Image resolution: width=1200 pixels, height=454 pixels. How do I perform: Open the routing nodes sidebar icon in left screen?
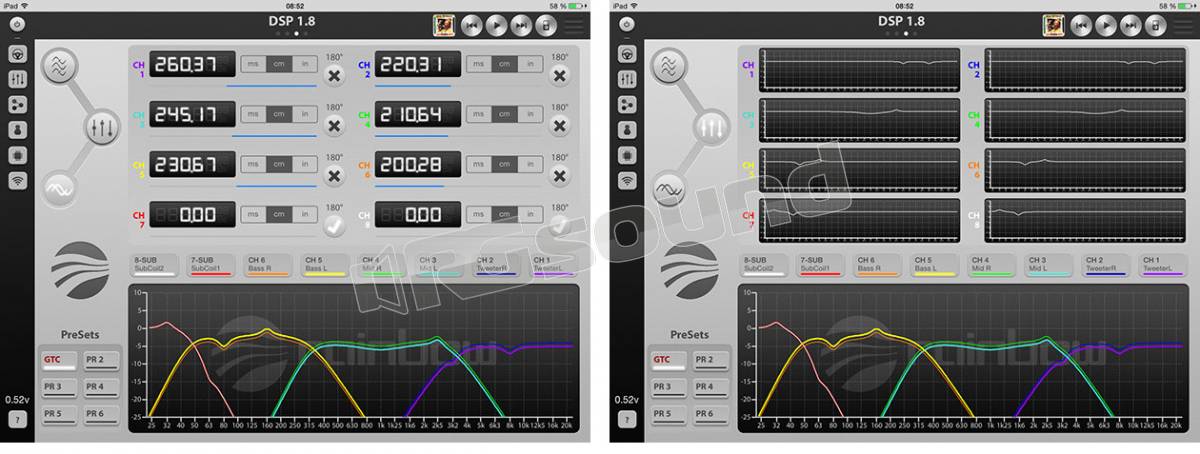tap(18, 104)
